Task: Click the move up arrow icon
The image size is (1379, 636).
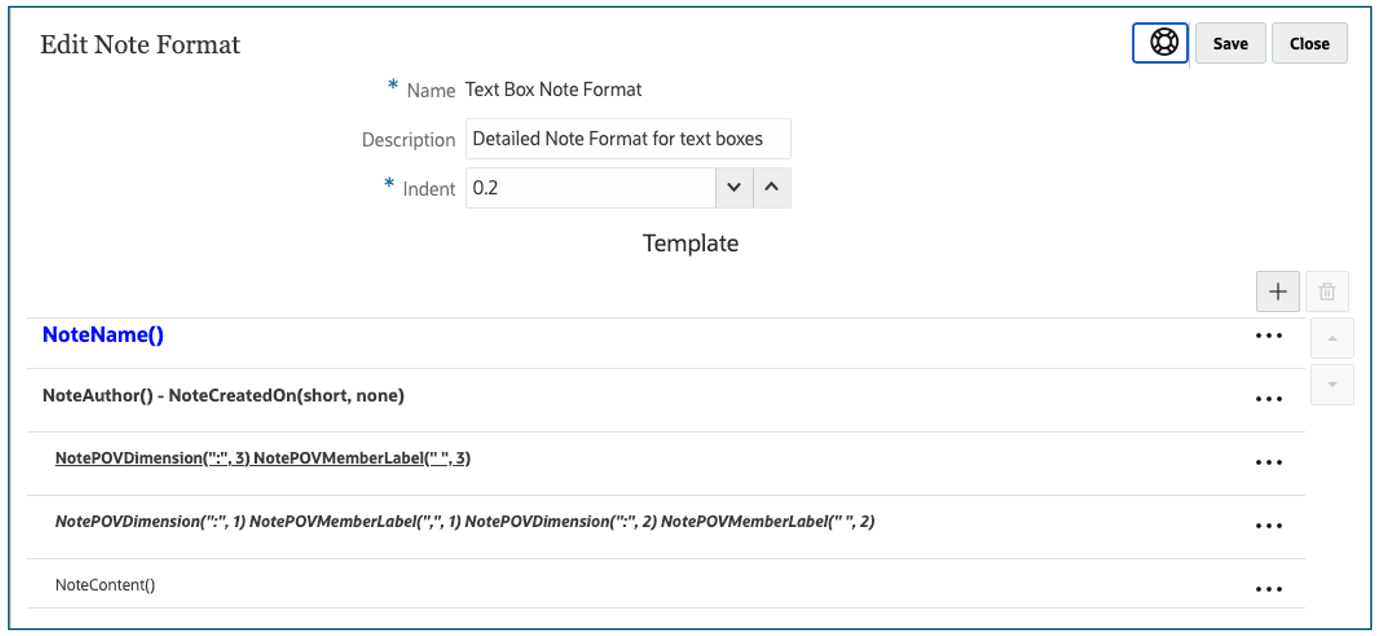Action: [1332, 339]
